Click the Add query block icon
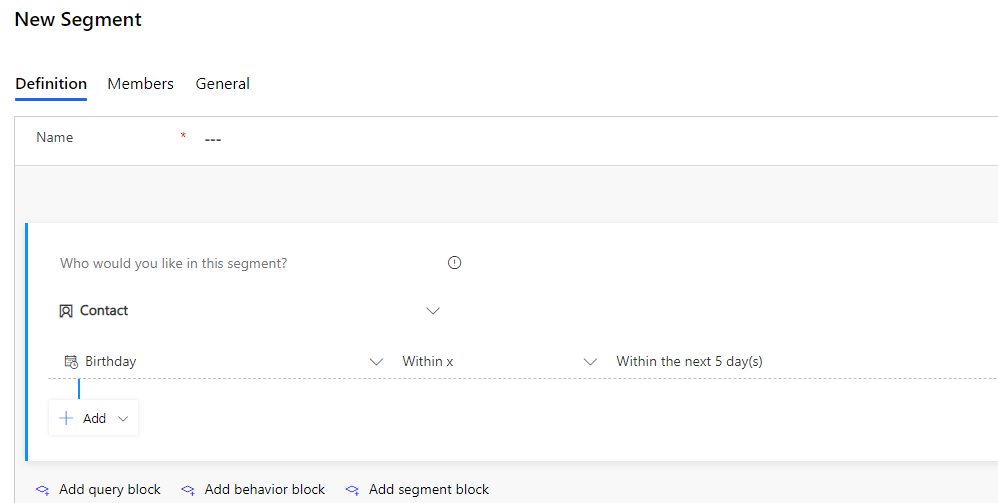 click(x=43, y=490)
